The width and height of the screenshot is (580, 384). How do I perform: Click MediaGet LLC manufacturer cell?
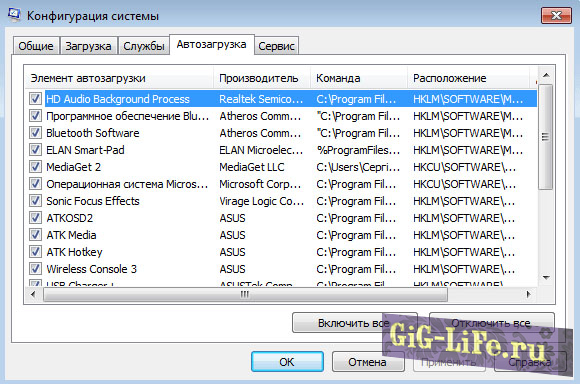coord(252,167)
